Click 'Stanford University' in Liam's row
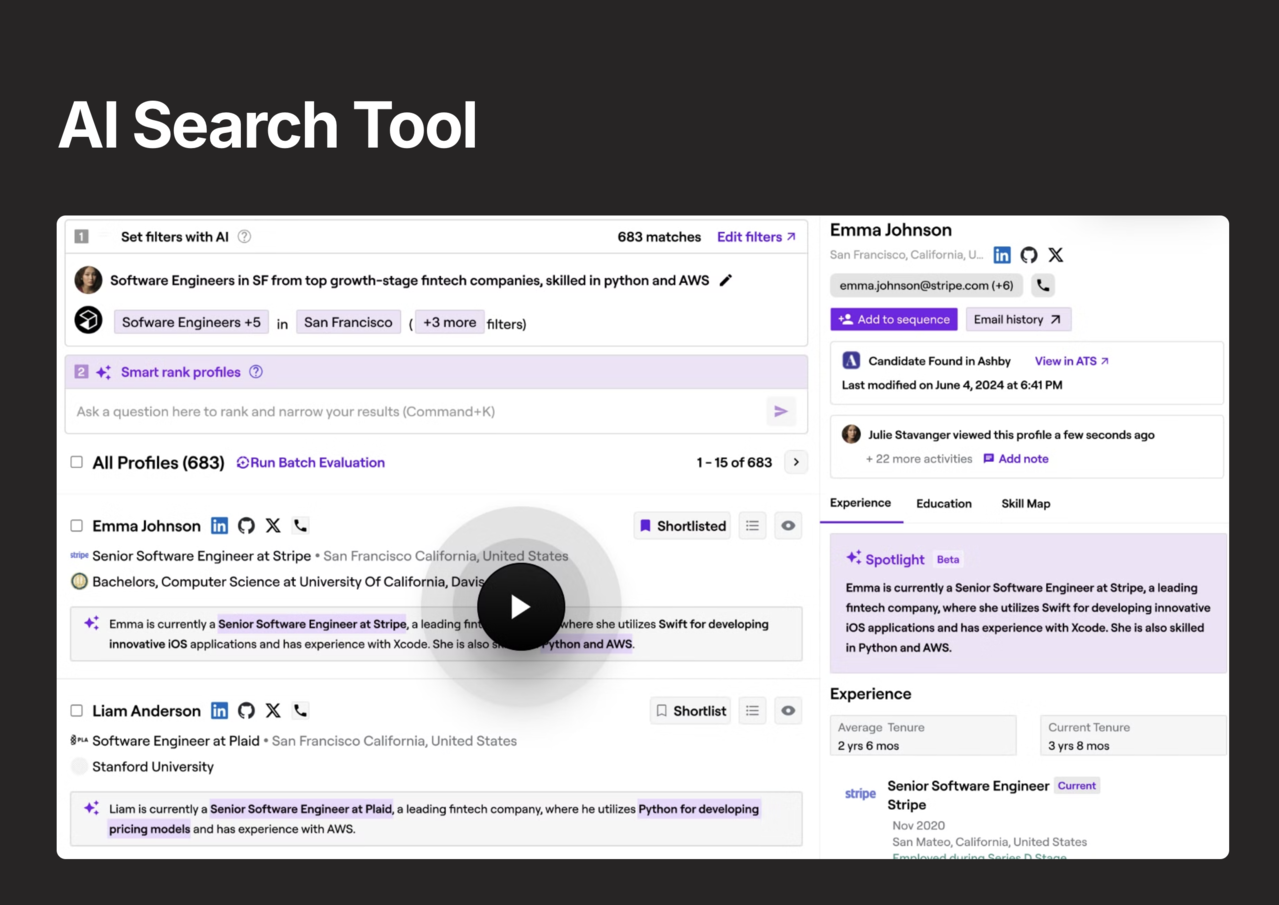1279x905 pixels. (153, 767)
